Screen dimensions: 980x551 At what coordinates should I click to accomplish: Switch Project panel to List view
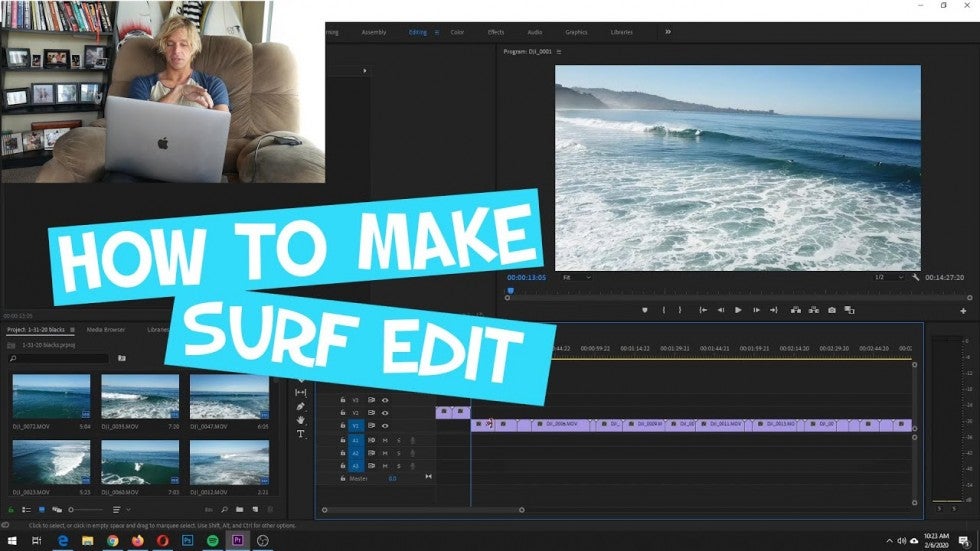point(26,510)
